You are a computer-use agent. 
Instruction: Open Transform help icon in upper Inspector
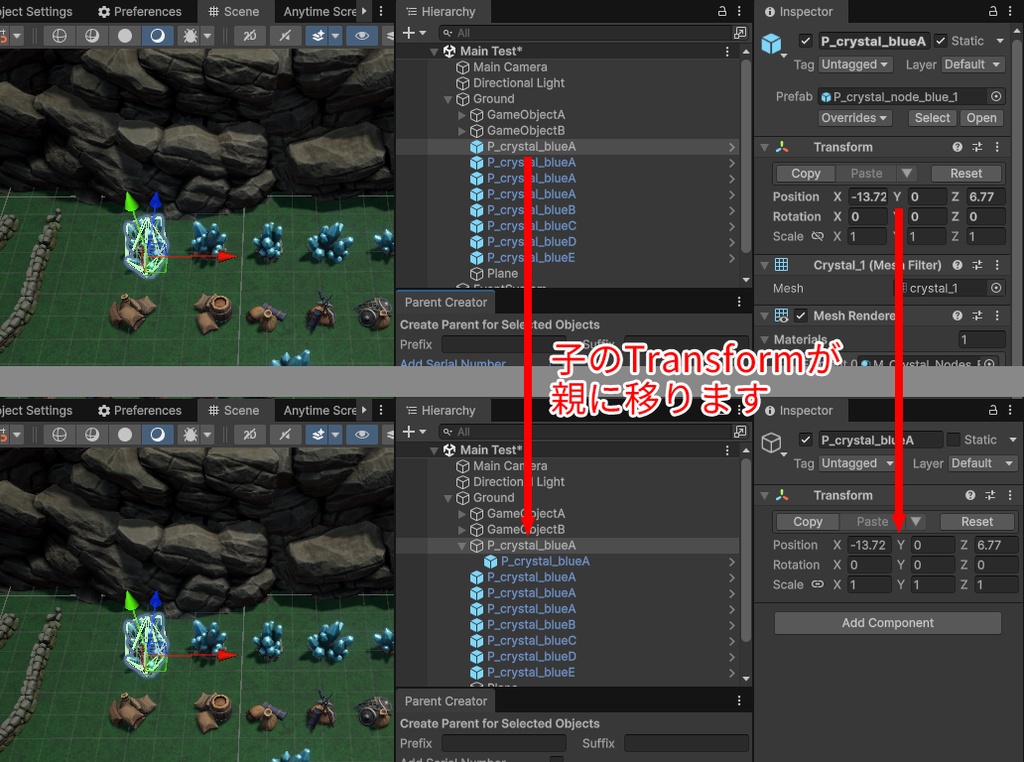coord(957,147)
